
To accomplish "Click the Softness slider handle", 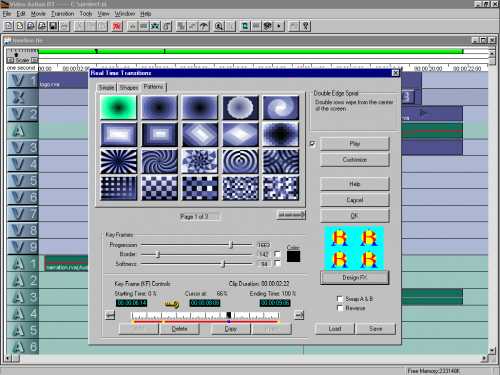I will click(x=223, y=264).
